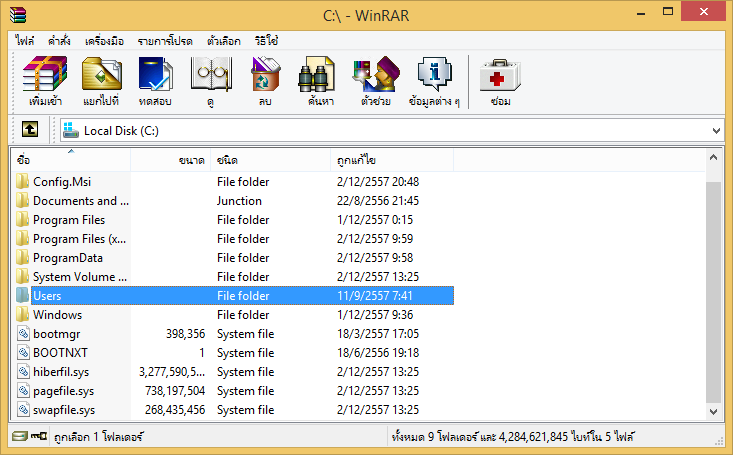Click the pagefile.sys file icon
This screenshot has height=455, width=733.
point(23,390)
